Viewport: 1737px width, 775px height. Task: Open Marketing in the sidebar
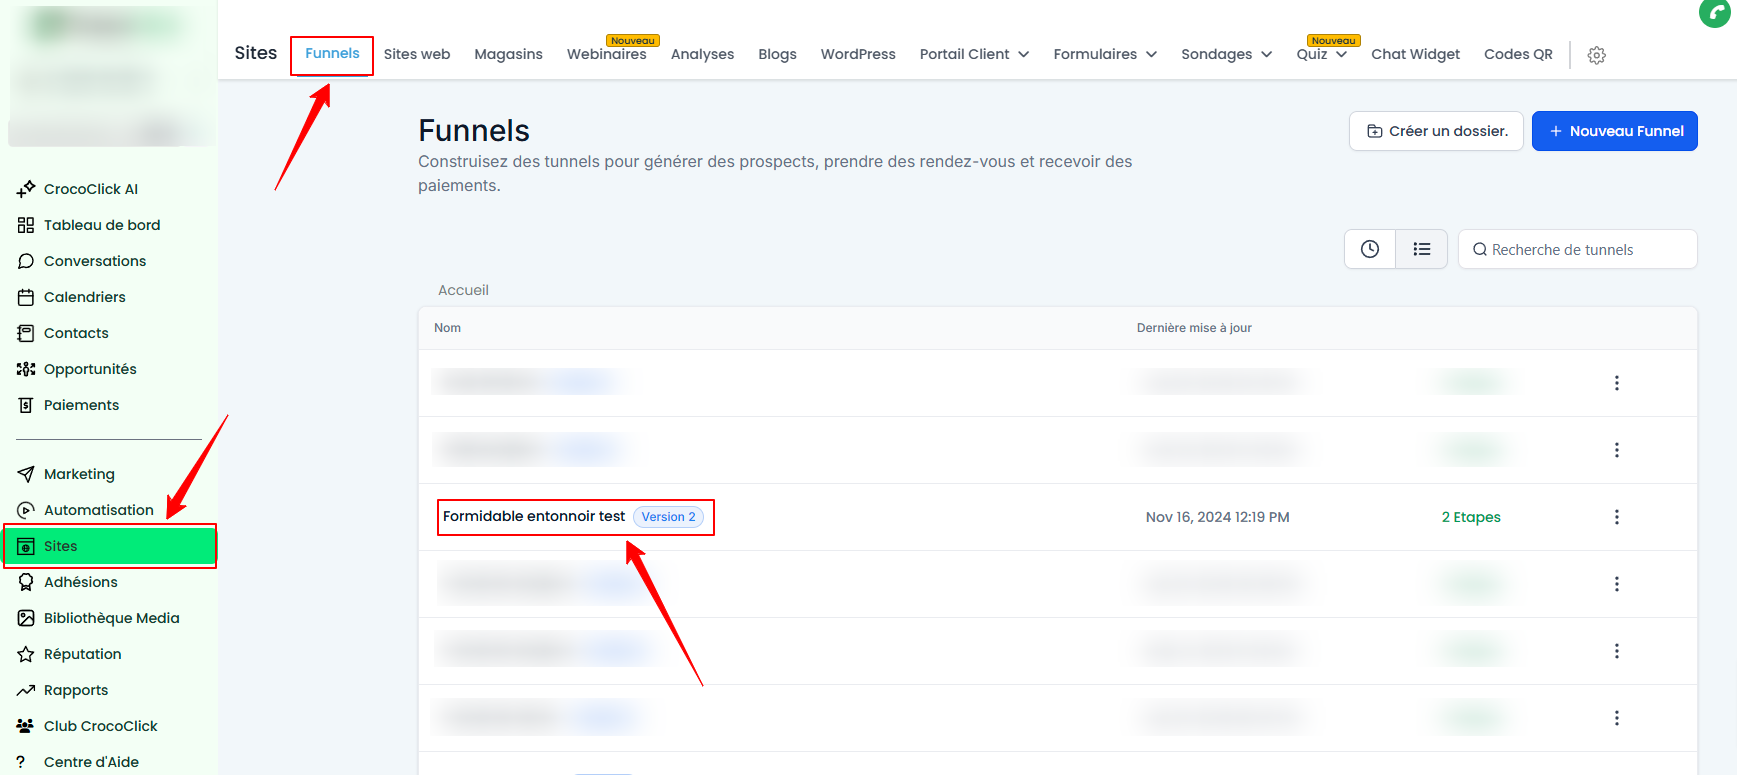79,474
